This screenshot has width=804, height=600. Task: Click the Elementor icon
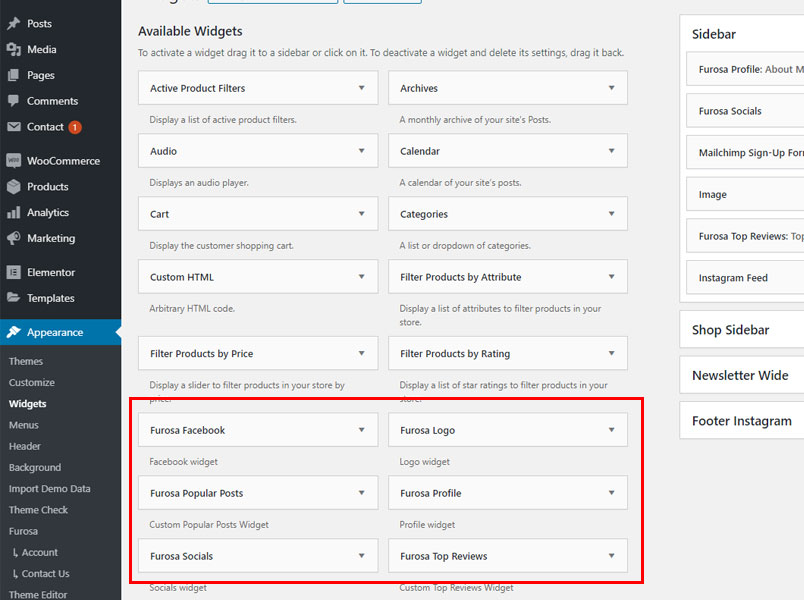[14, 272]
